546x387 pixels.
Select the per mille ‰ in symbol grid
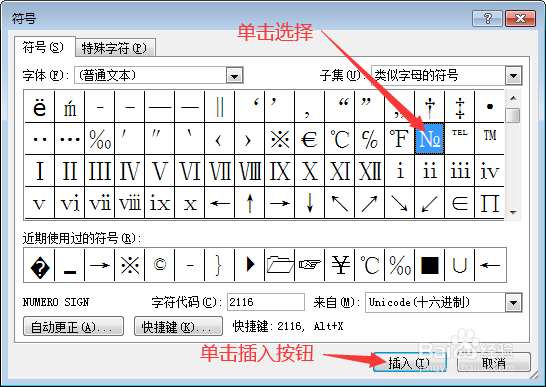pos(100,139)
